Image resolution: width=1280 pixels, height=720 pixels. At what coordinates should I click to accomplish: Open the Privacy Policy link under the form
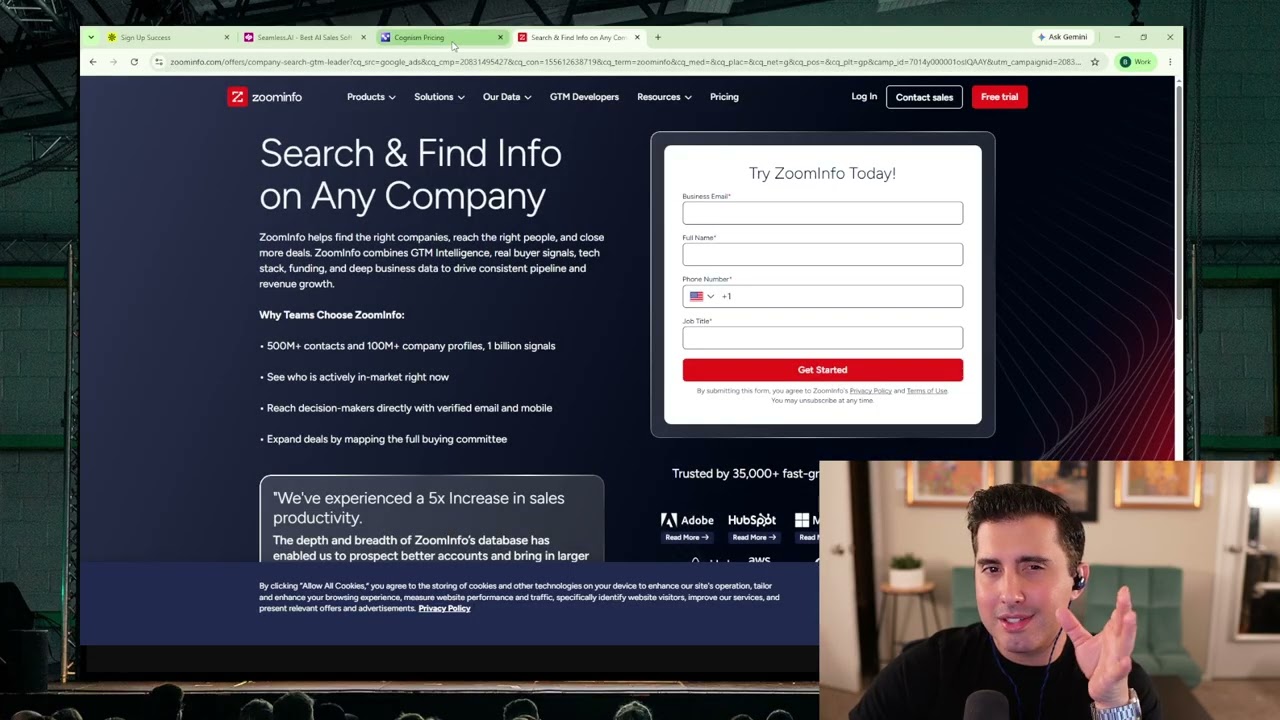(x=870, y=391)
